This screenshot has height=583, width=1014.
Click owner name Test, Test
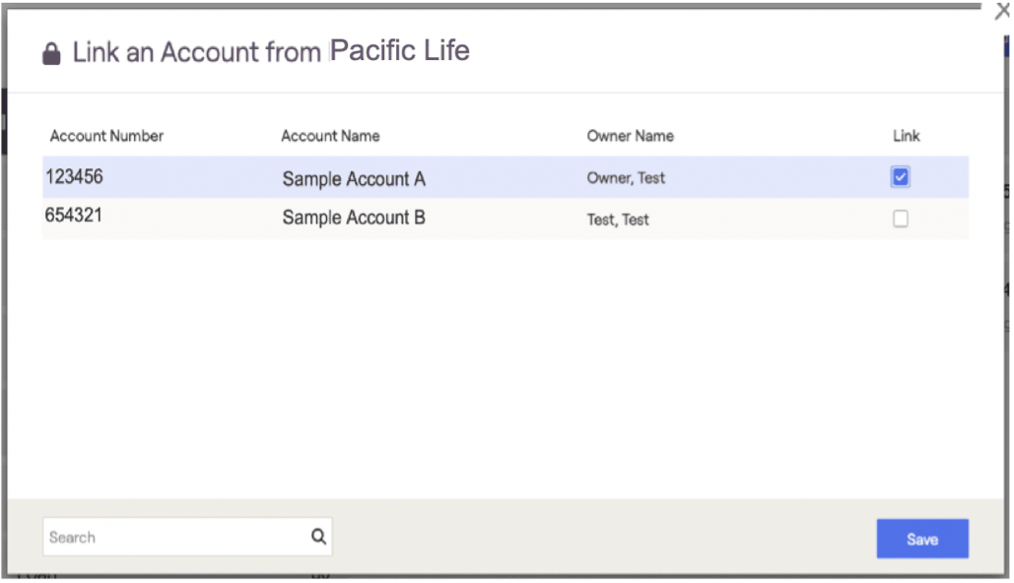tap(618, 220)
